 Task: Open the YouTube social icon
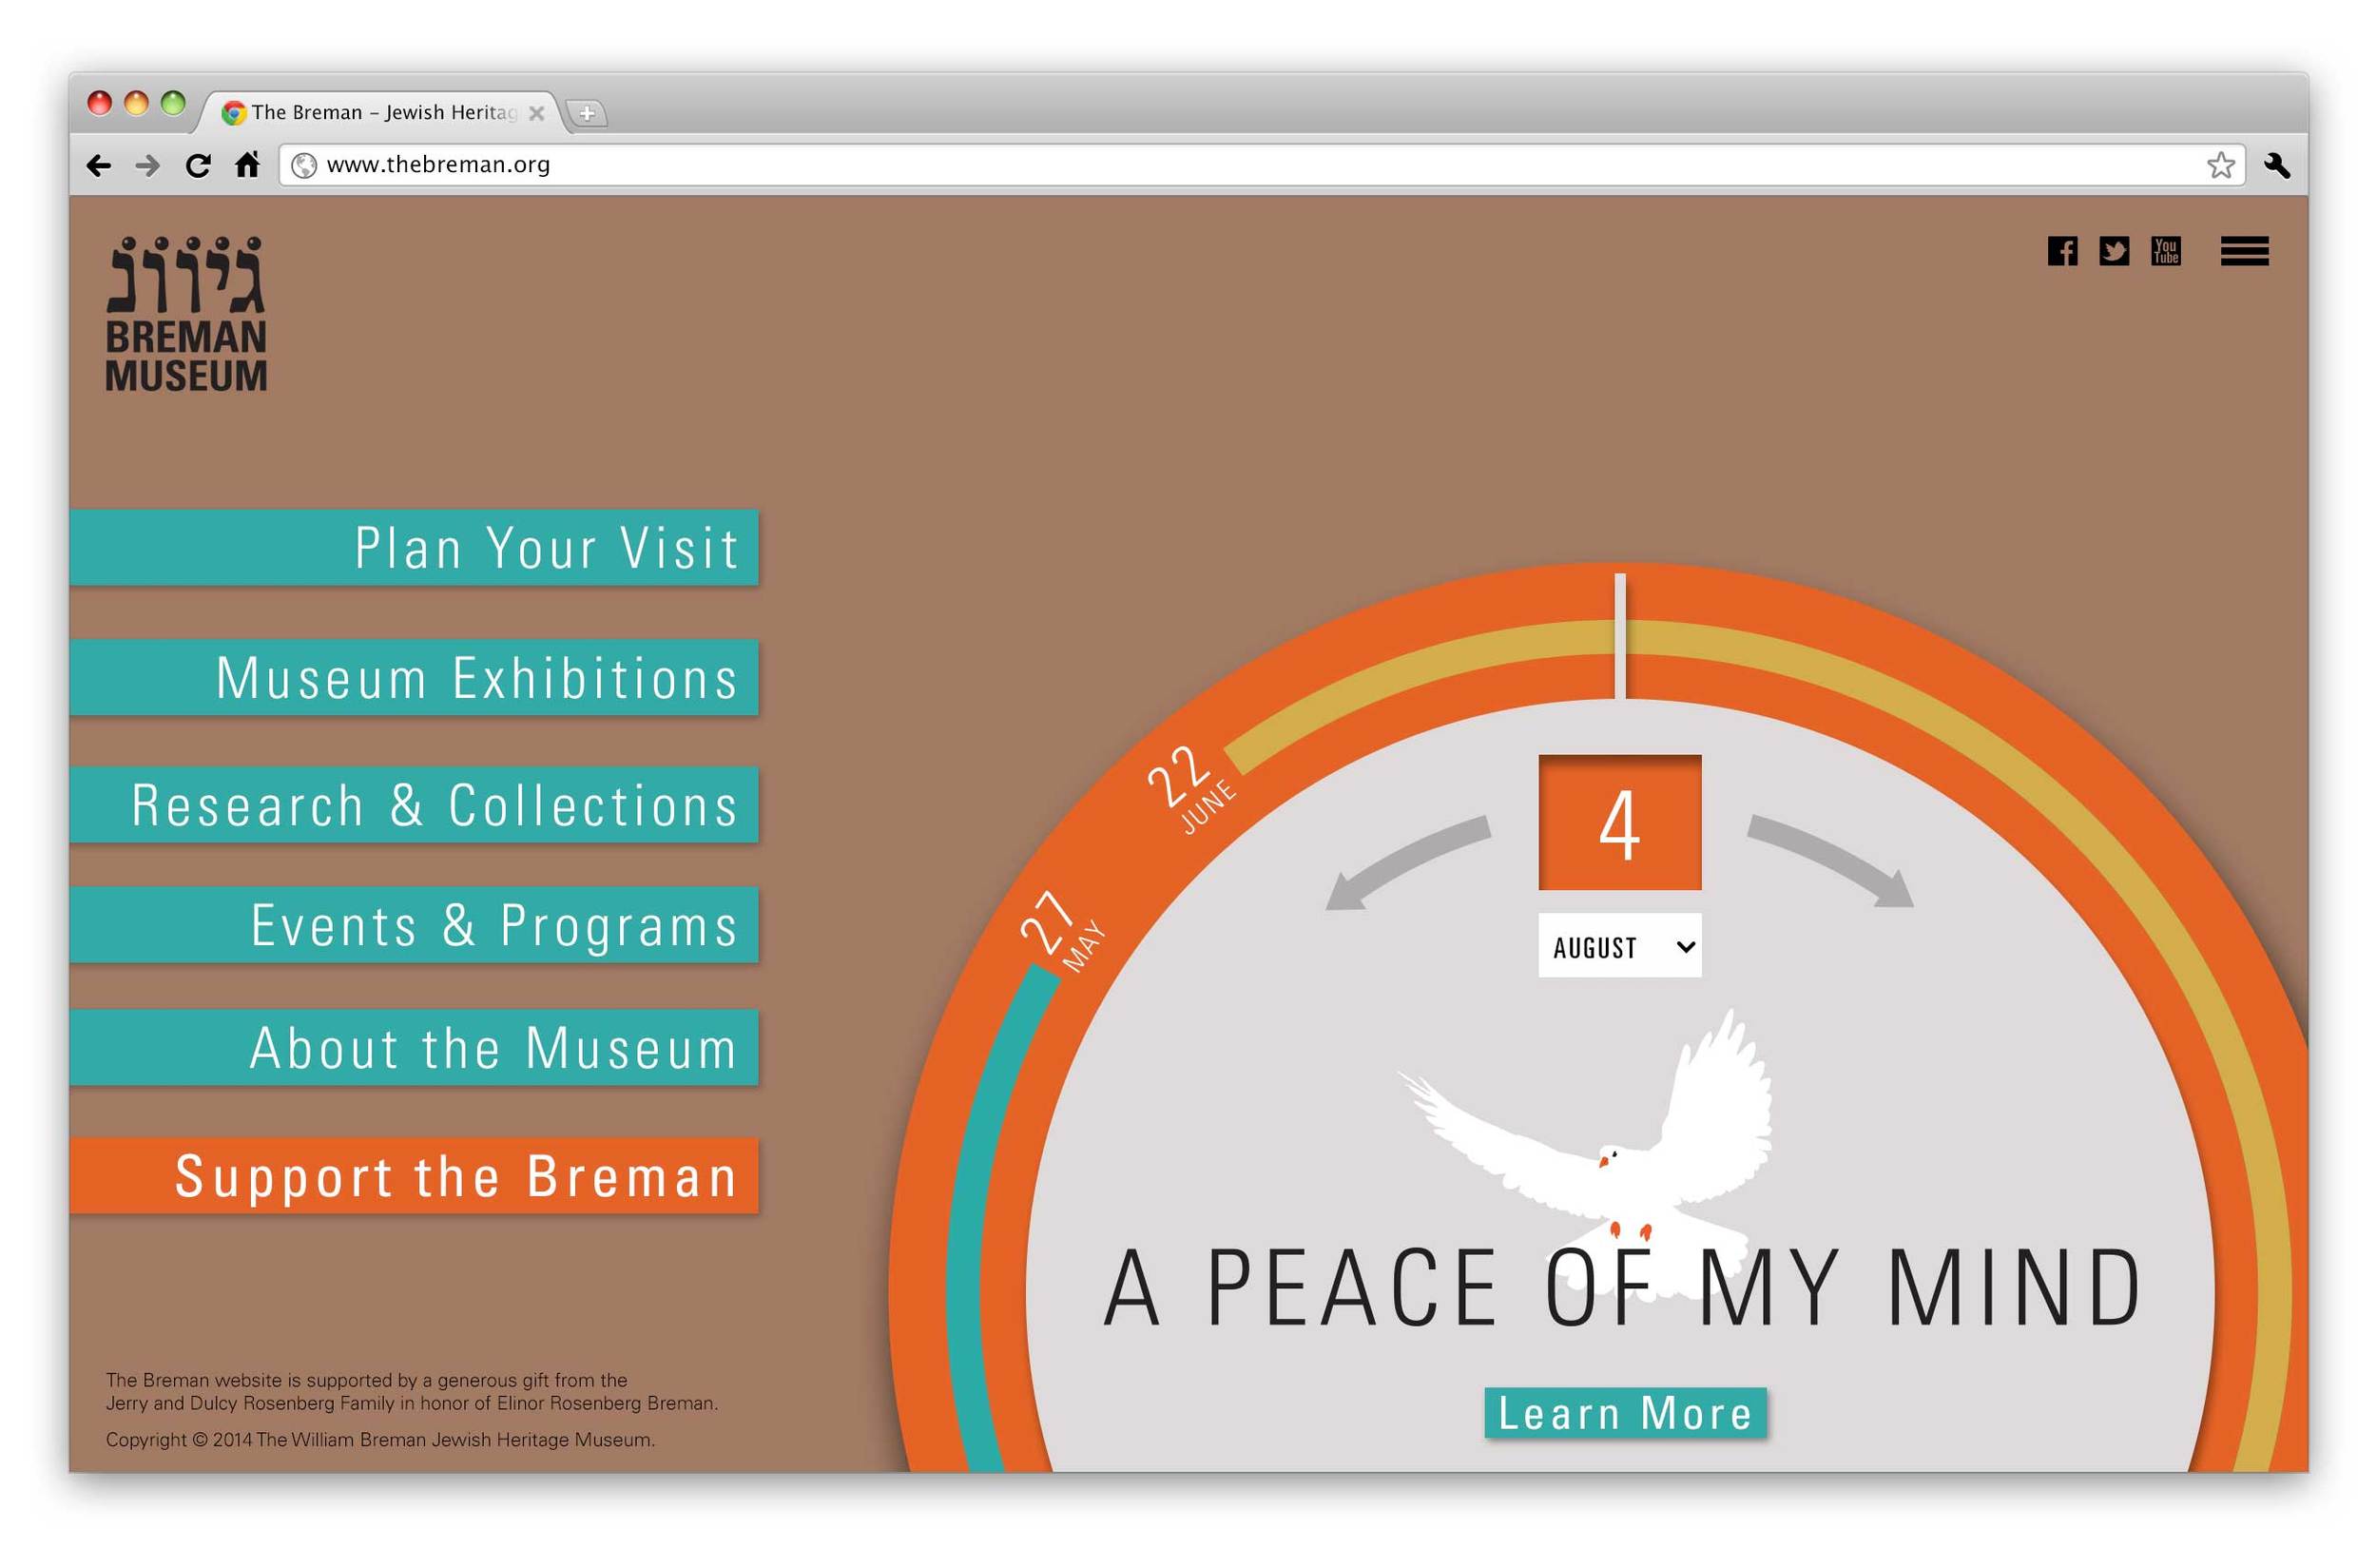[x=2164, y=251]
